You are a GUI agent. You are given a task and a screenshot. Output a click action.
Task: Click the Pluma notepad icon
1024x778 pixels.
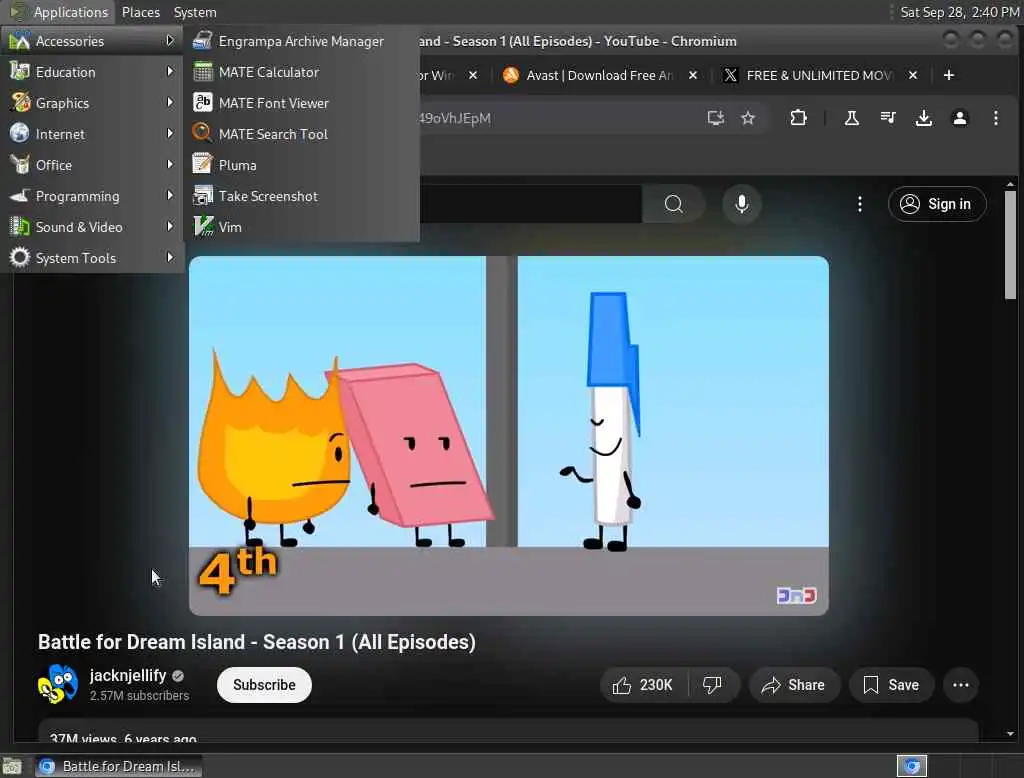[202, 164]
